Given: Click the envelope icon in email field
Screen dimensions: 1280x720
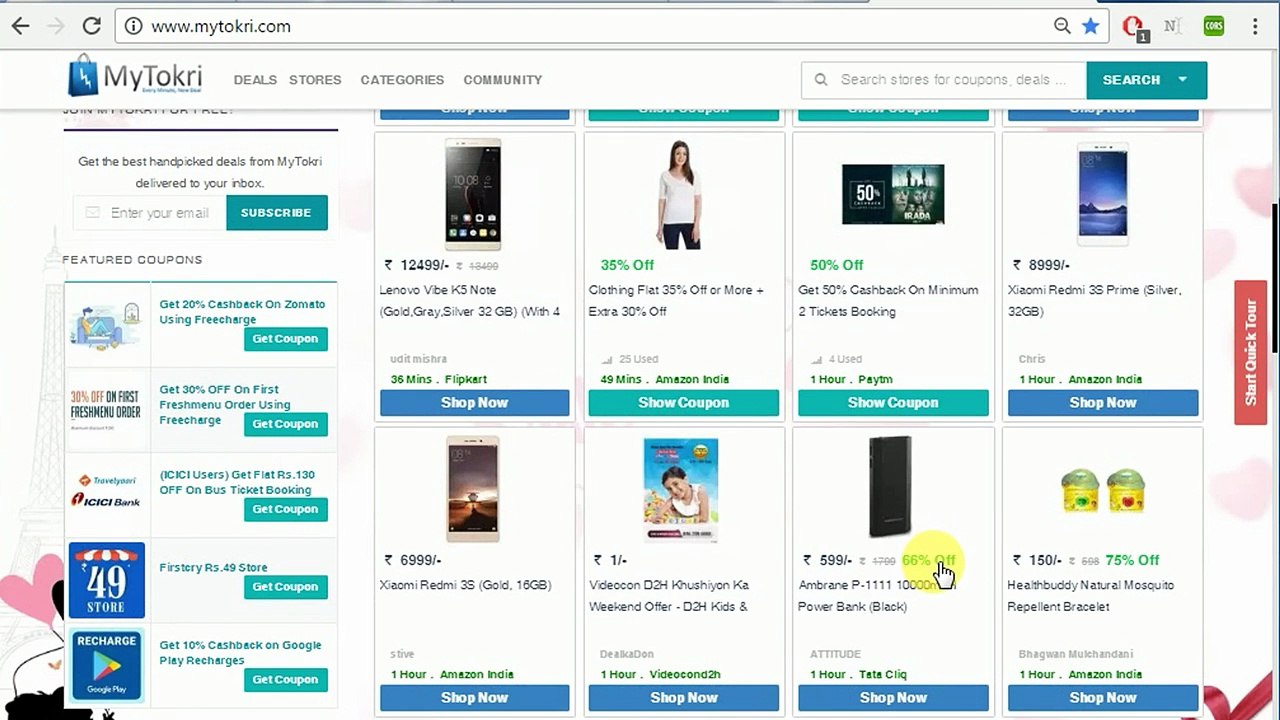Looking at the screenshot, I should (93, 213).
